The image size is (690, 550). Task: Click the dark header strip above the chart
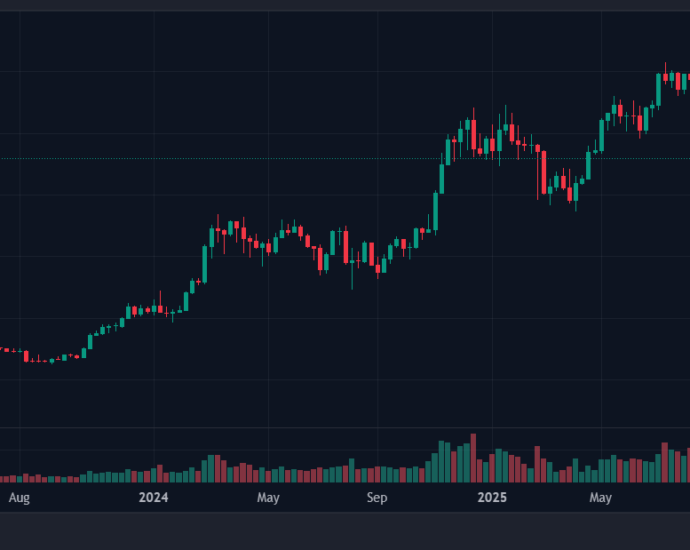[345, 5]
